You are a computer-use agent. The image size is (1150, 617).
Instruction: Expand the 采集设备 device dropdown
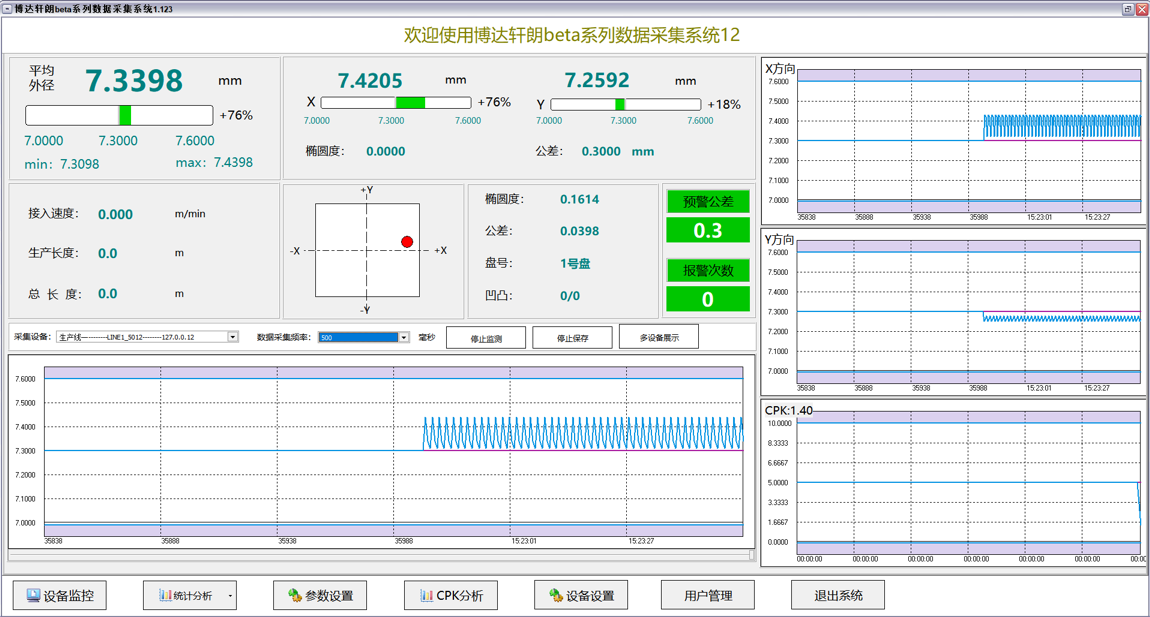[232, 338]
